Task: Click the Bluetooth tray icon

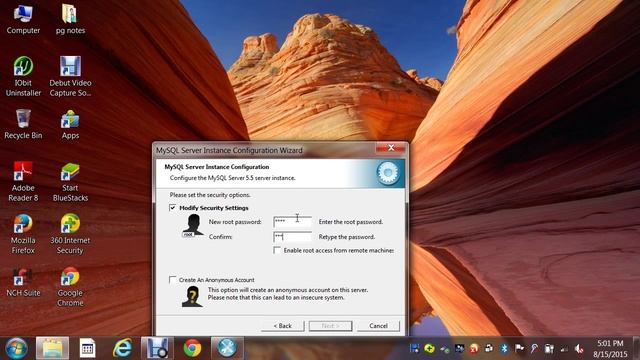Action: 504,348
